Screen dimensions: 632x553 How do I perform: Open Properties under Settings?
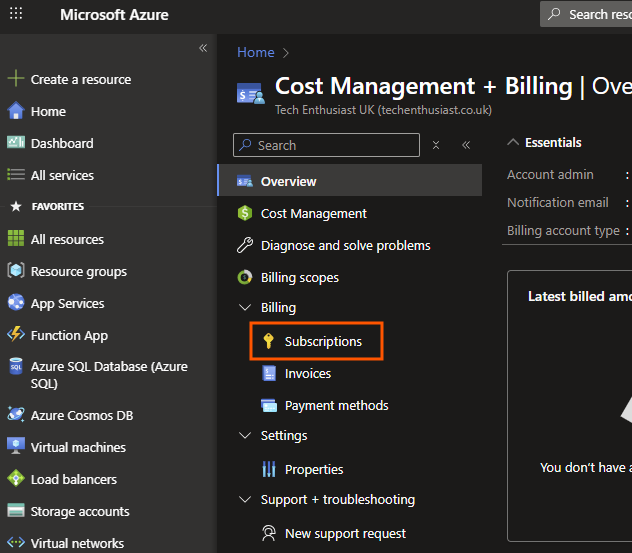coord(314,470)
